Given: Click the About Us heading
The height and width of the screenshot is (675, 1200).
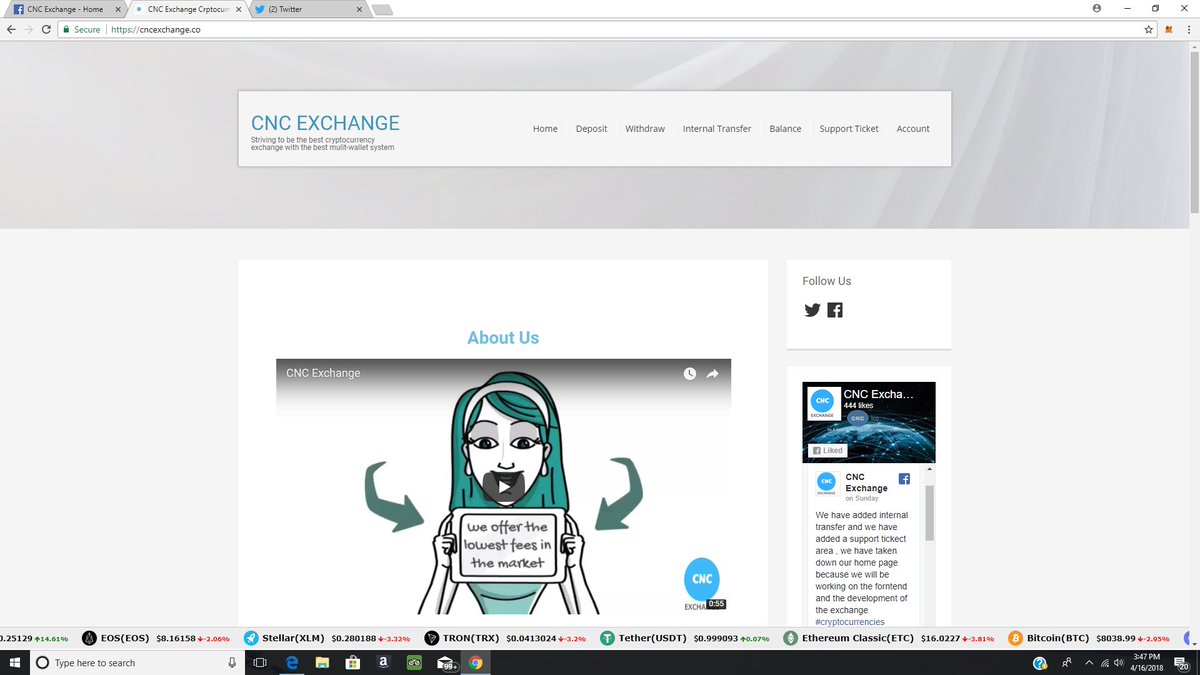Looking at the screenshot, I should point(503,338).
